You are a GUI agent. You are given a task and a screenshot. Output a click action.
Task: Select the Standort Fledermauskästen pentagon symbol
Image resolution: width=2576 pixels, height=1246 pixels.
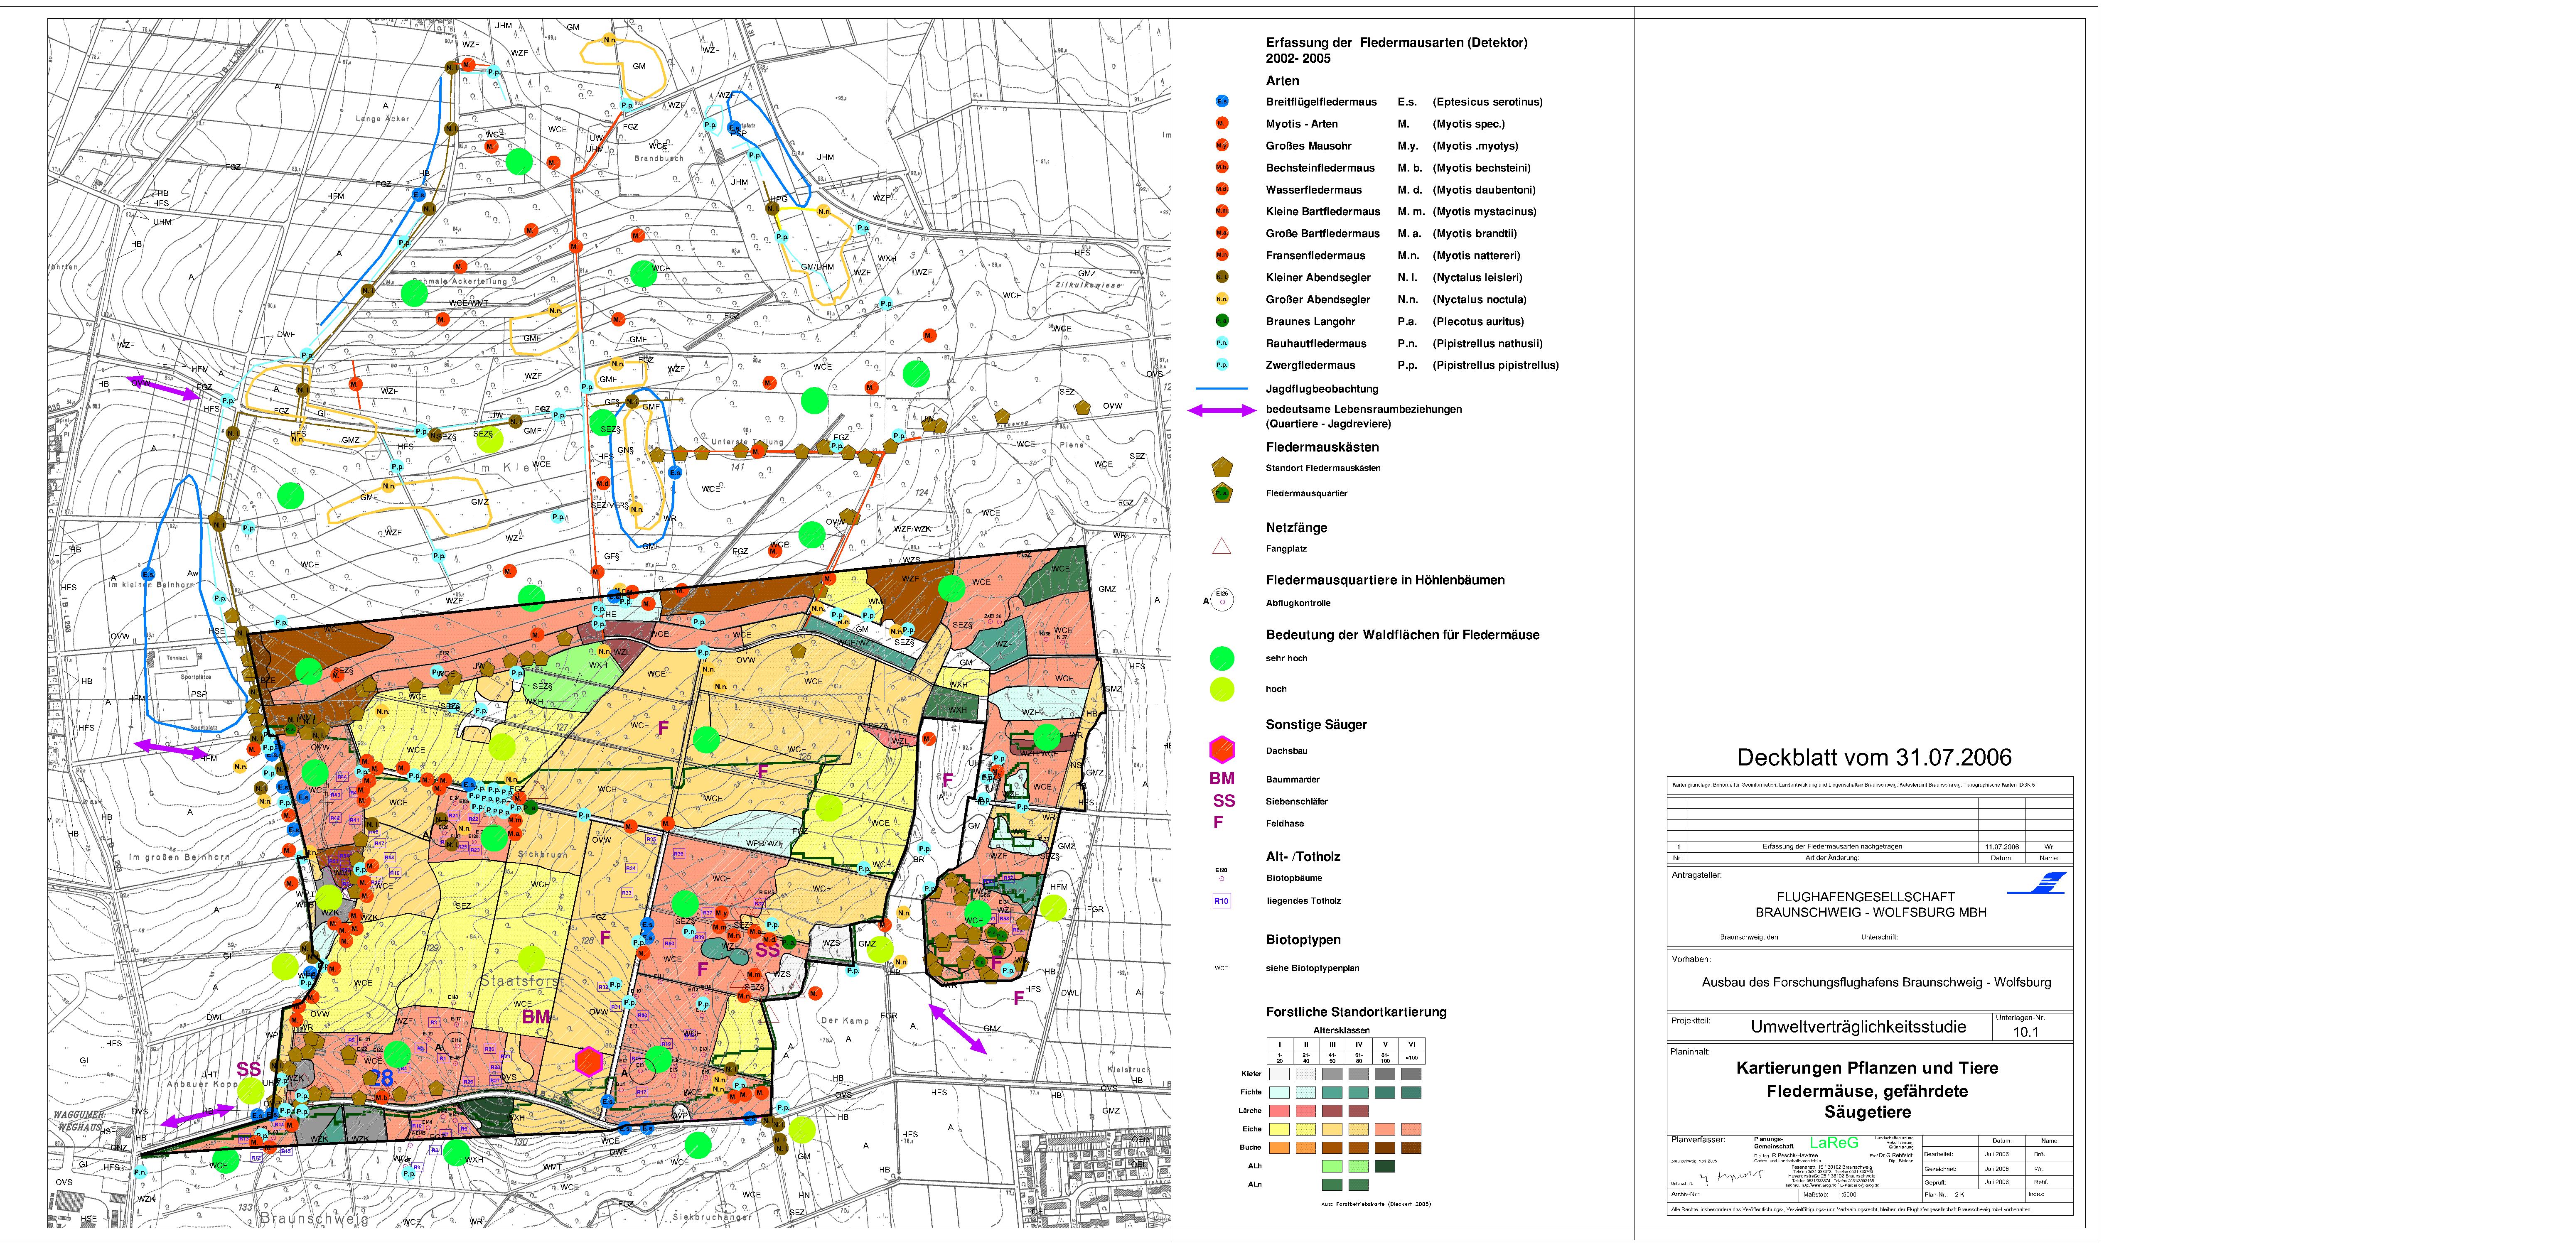pos(1222,468)
